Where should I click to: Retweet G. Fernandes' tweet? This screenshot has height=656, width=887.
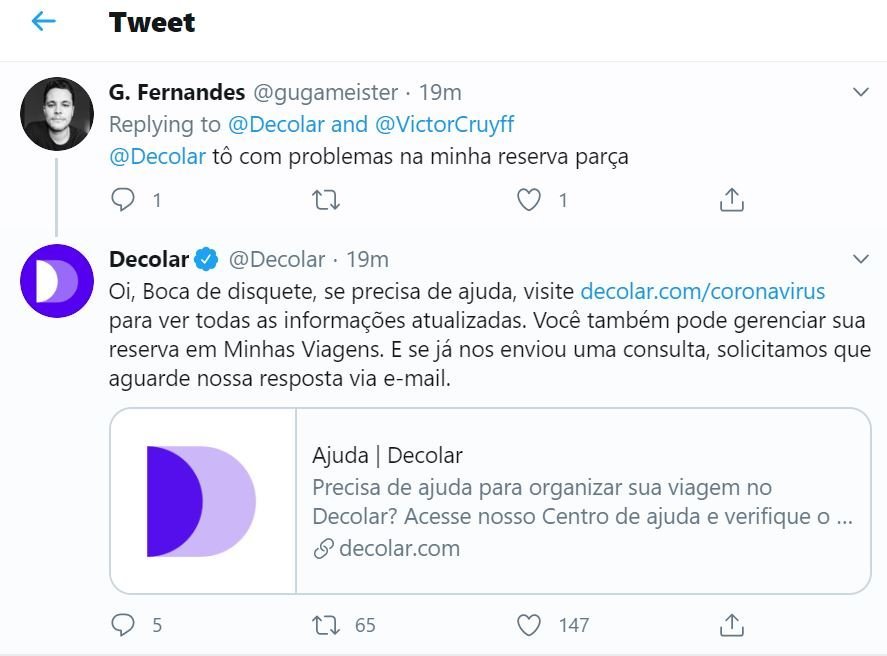pos(326,200)
